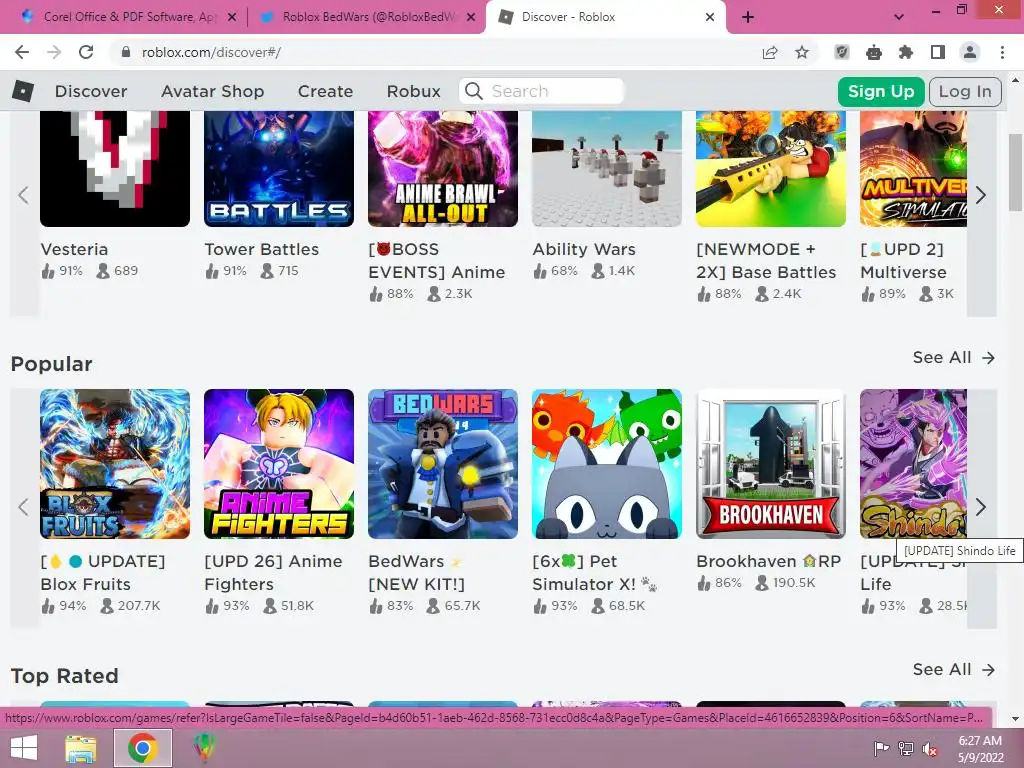Open Action Center flag tray icon

tap(881, 748)
